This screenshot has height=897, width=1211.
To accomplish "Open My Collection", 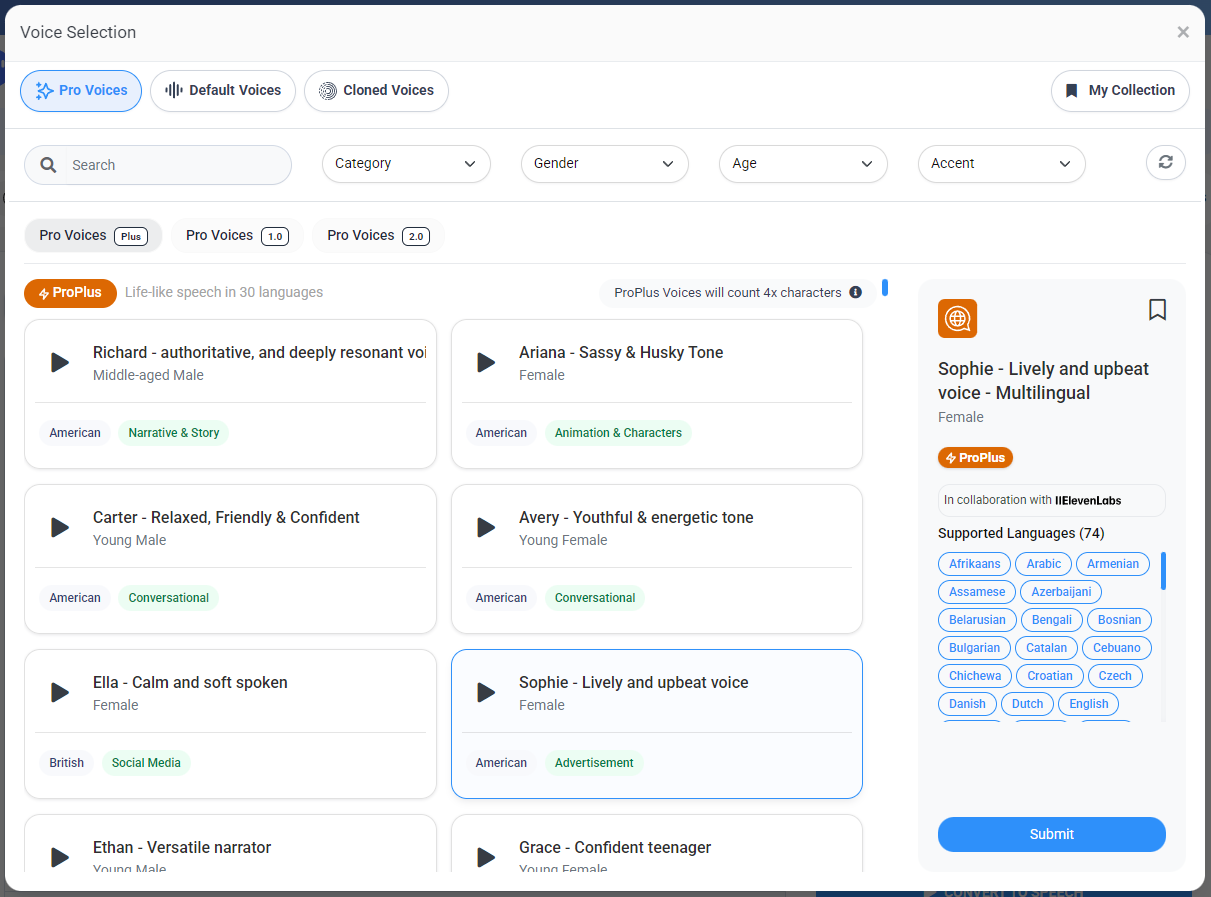I will [1119, 91].
